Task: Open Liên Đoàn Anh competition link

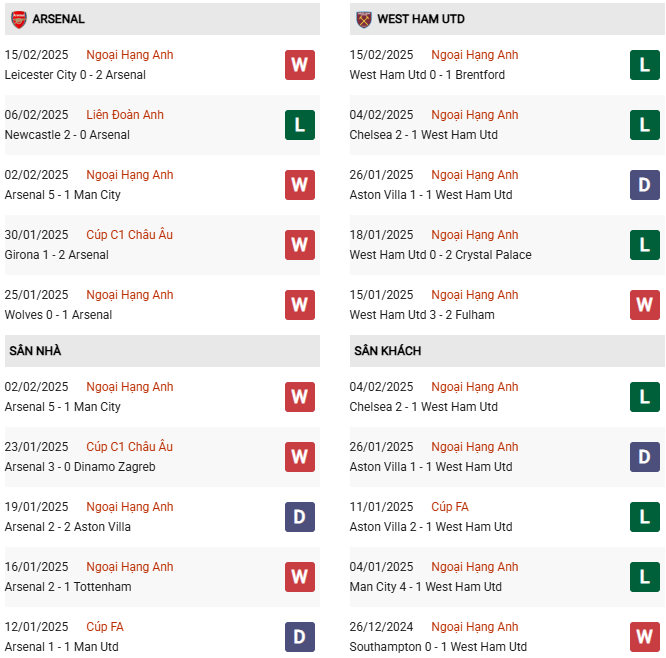Action: (x=125, y=115)
